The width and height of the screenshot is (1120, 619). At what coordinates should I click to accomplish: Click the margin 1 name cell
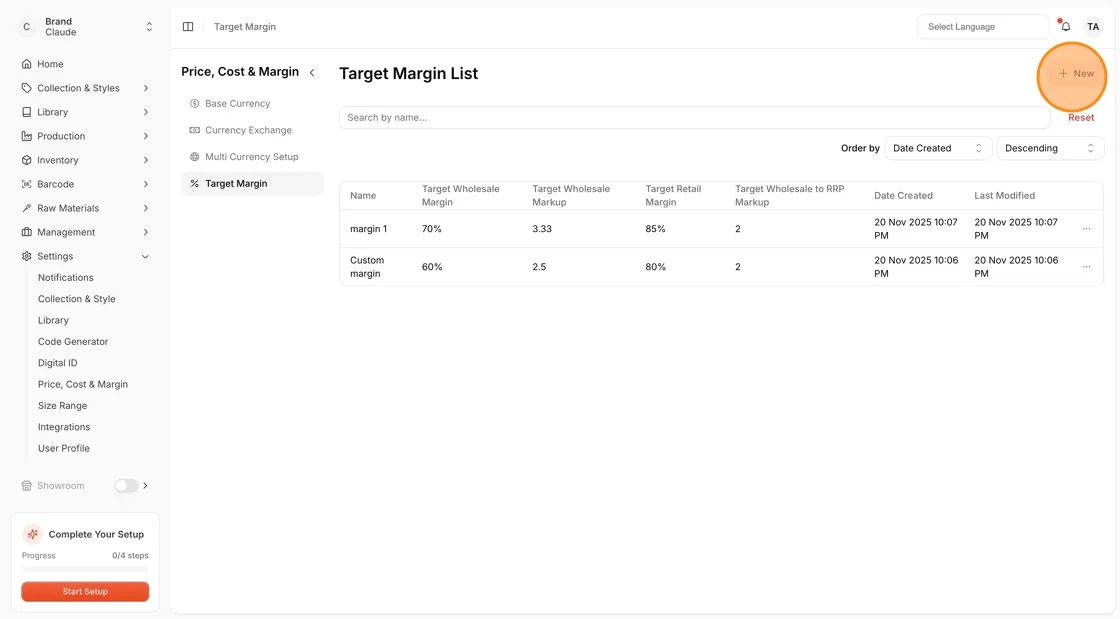click(369, 228)
